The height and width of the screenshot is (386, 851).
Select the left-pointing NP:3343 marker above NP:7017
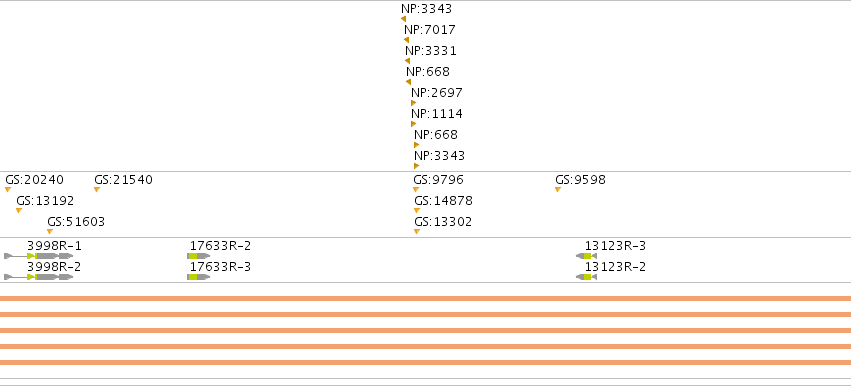click(x=403, y=19)
